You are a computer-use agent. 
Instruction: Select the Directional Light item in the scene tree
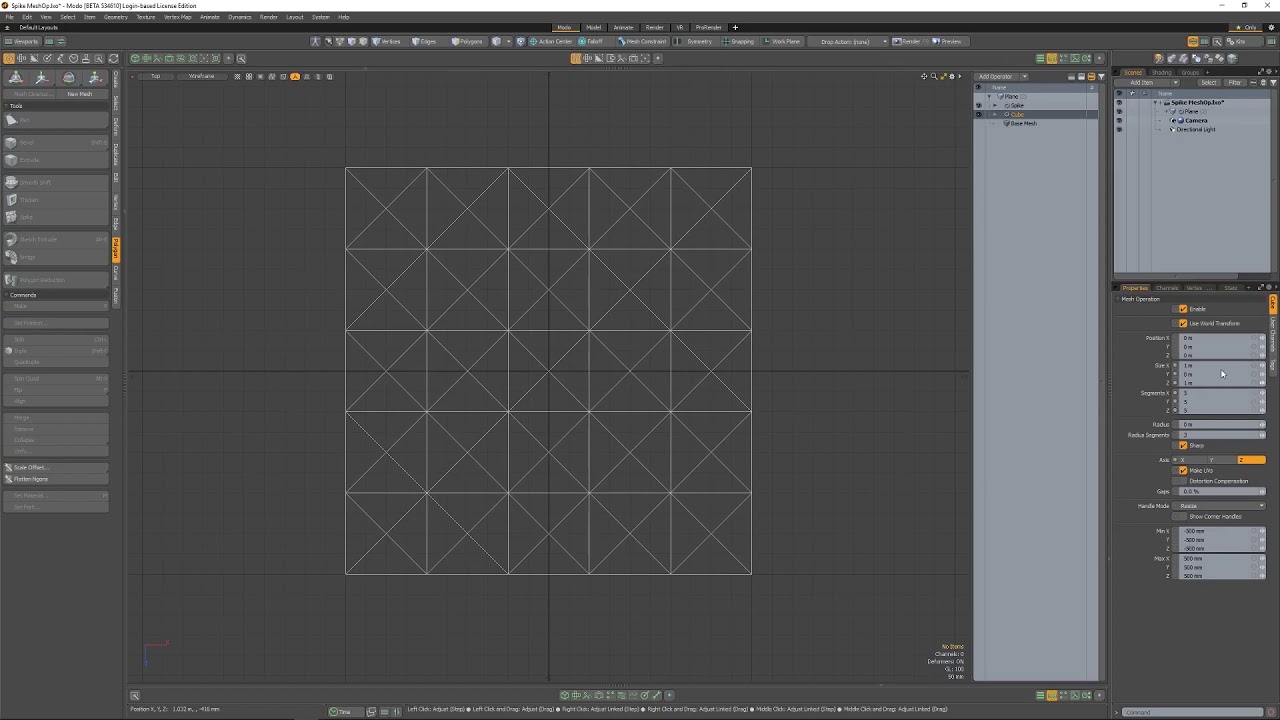(x=1196, y=130)
